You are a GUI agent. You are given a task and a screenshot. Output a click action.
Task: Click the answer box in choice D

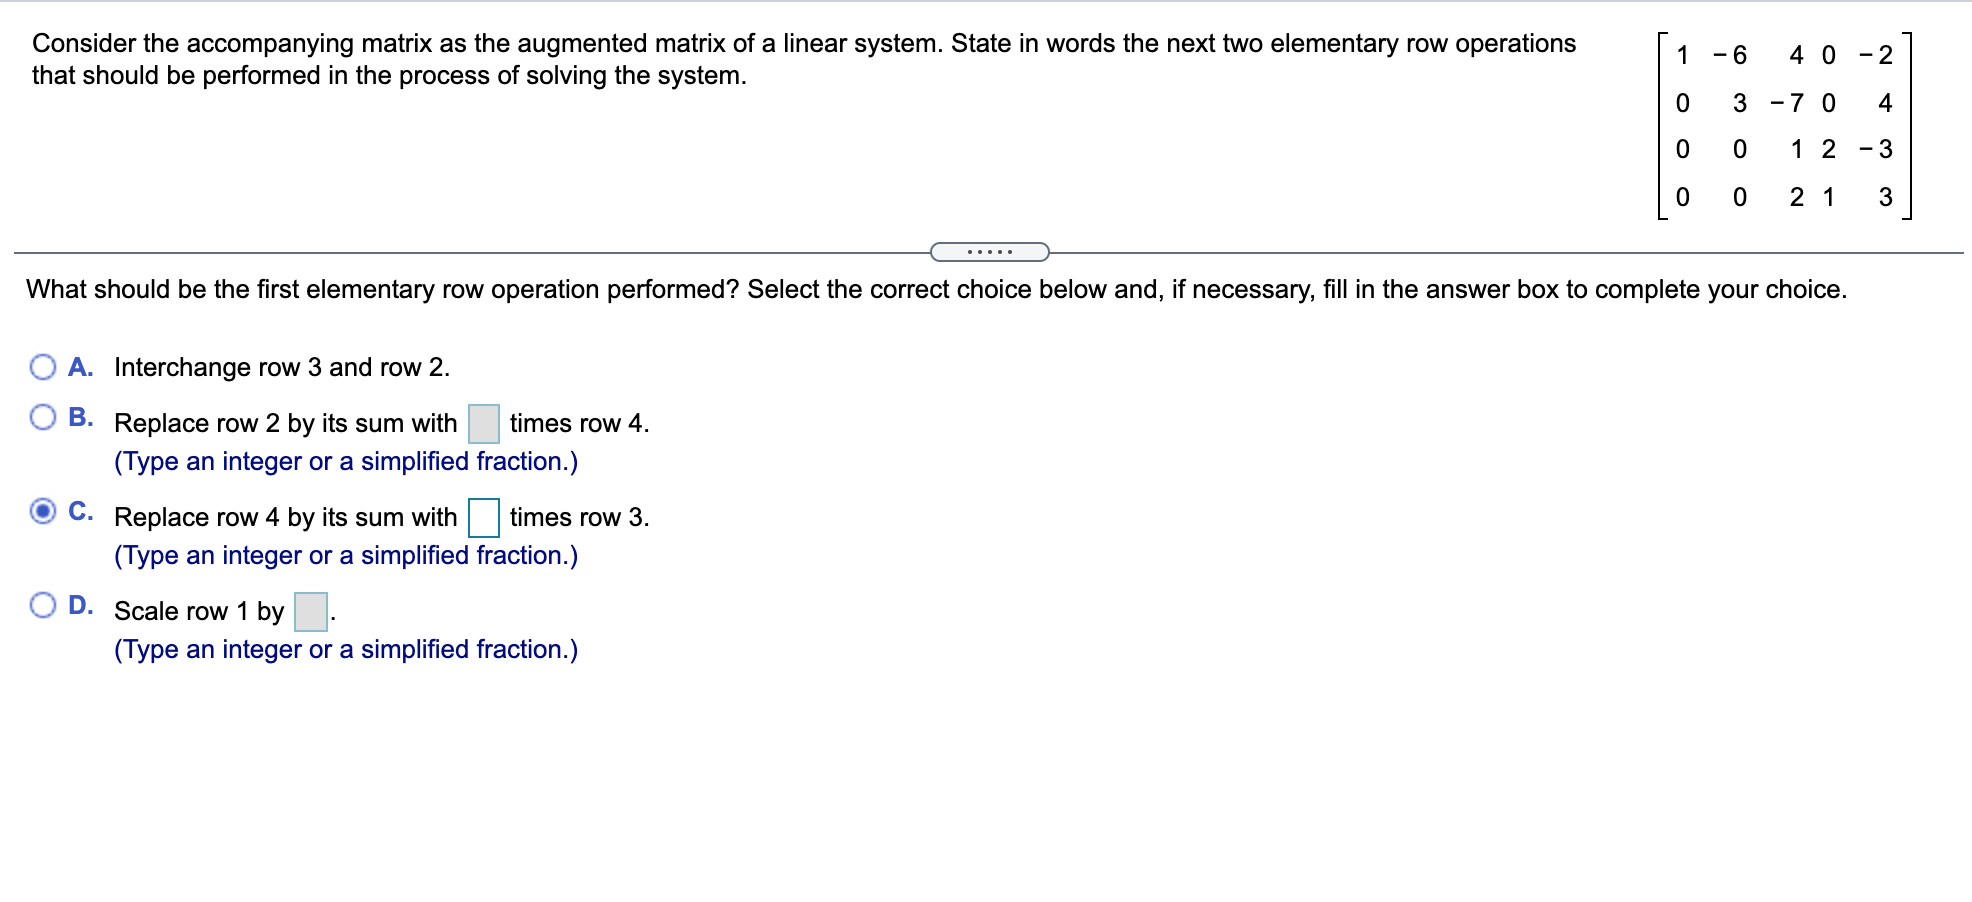pos(309,611)
